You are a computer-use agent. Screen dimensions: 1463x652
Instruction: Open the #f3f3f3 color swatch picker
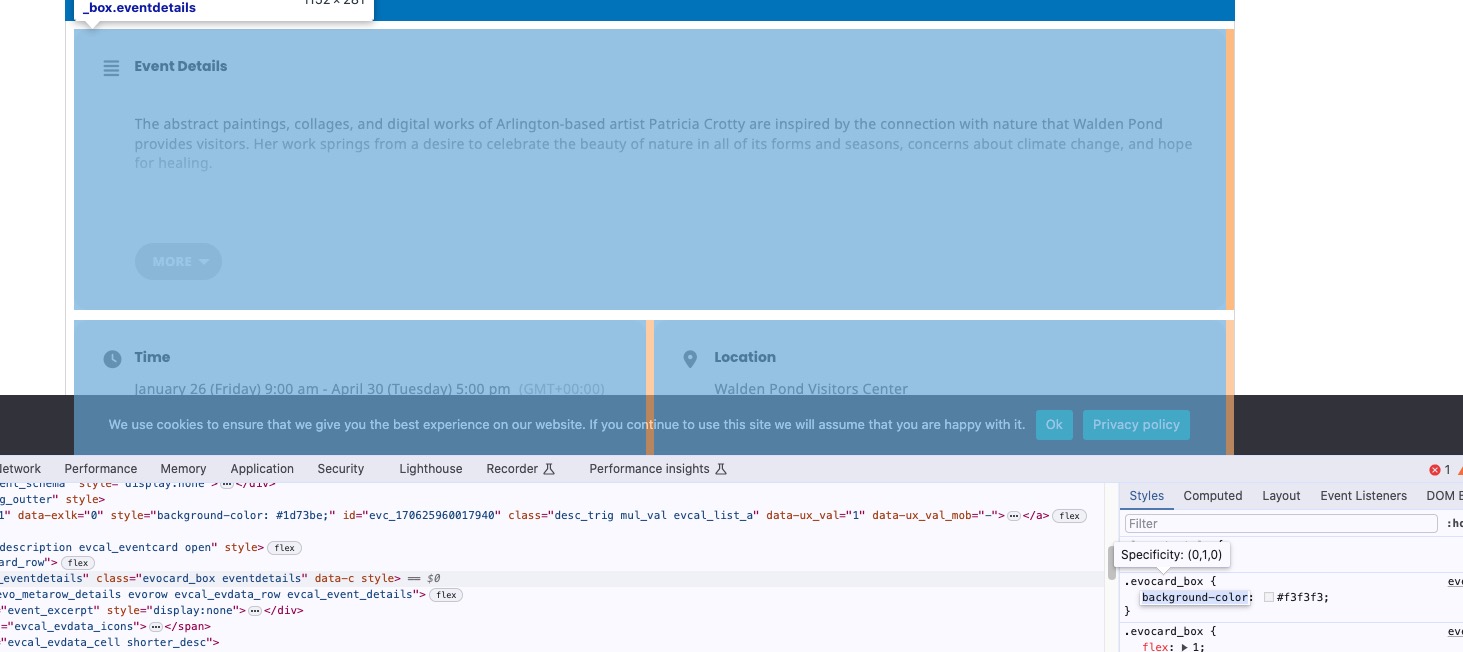pos(1268,598)
